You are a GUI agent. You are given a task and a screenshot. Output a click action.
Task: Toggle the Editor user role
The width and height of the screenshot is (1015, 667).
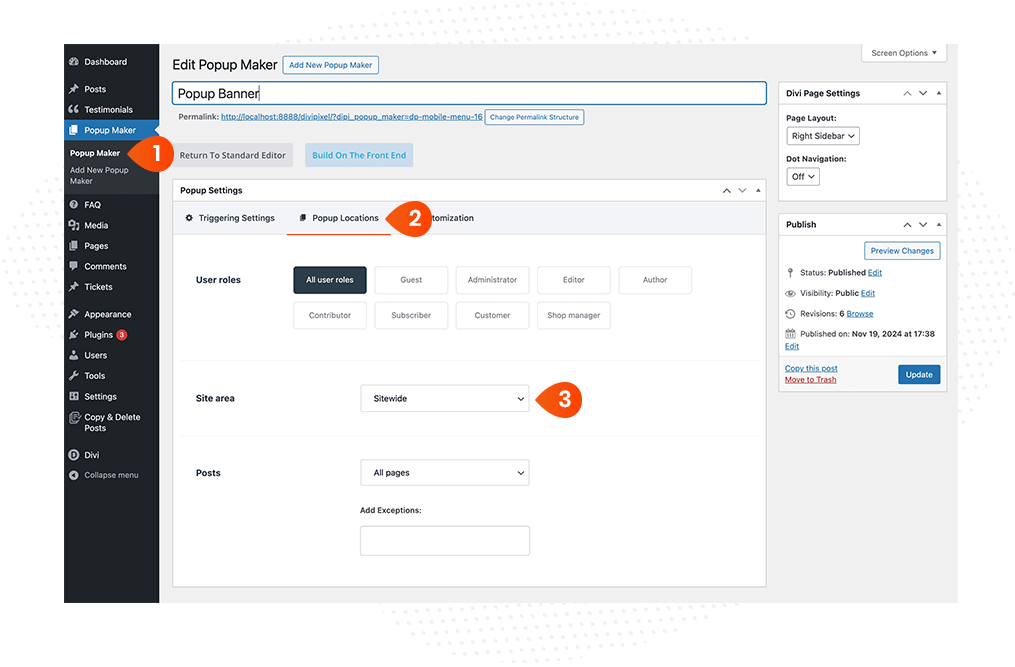pos(574,280)
